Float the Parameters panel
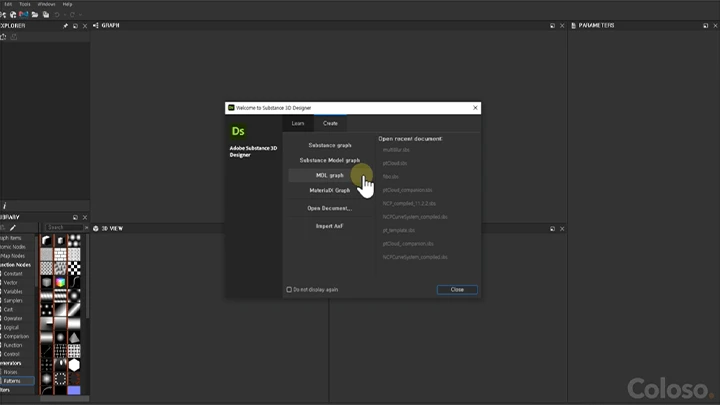 pos(706,26)
